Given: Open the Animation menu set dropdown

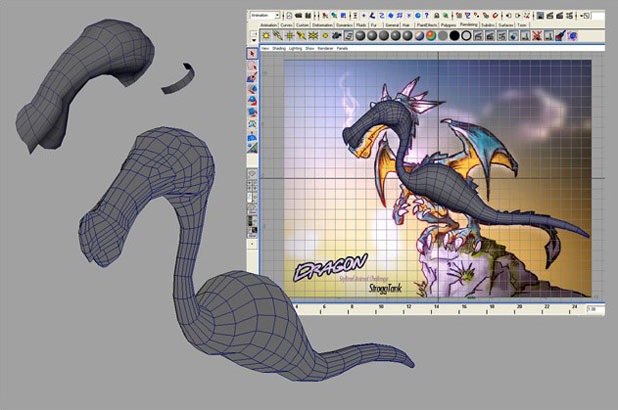Looking at the screenshot, I should (x=265, y=15).
